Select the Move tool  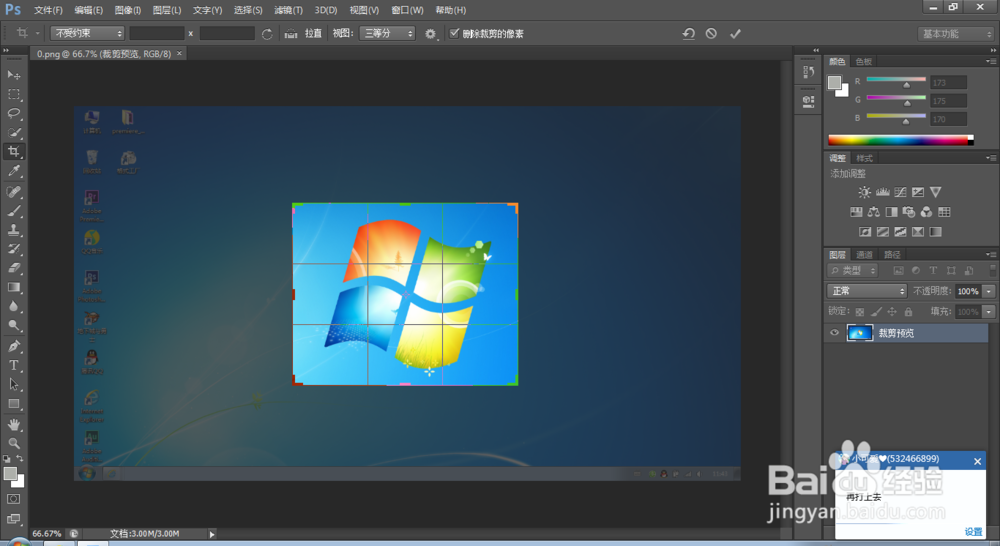pyautogui.click(x=13, y=75)
